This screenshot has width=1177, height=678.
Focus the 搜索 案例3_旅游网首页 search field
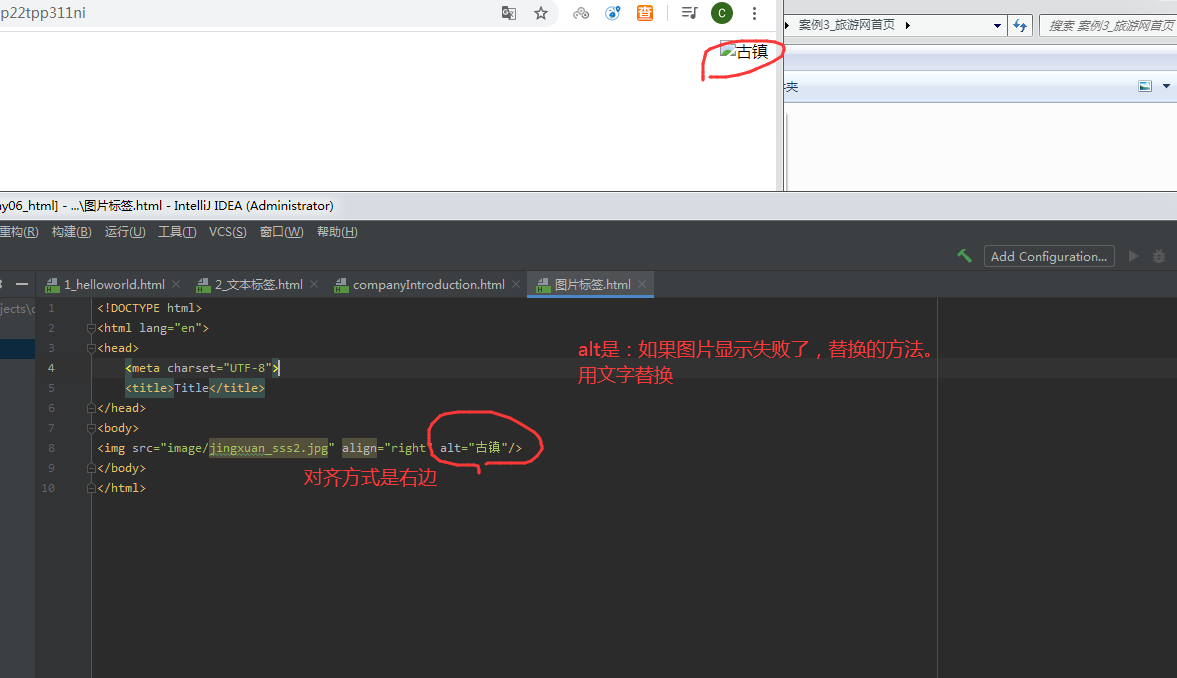coord(1109,26)
